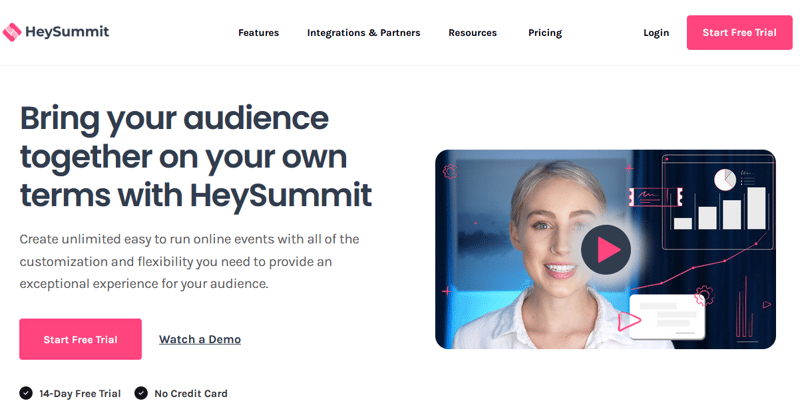Open the Watch a Demo link
The width and height of the screenshot is (800, 405).
[200, 339]
